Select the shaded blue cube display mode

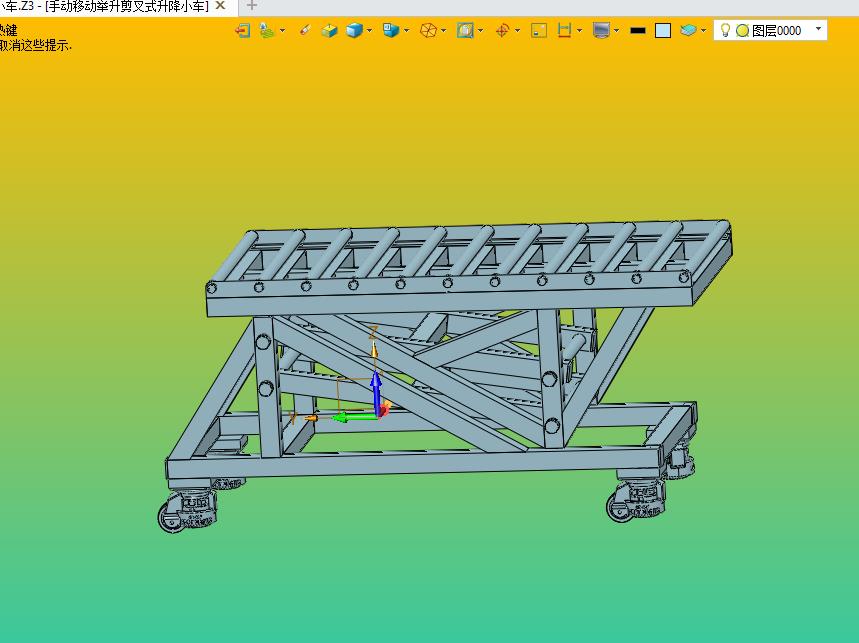(x=354, y=30)
